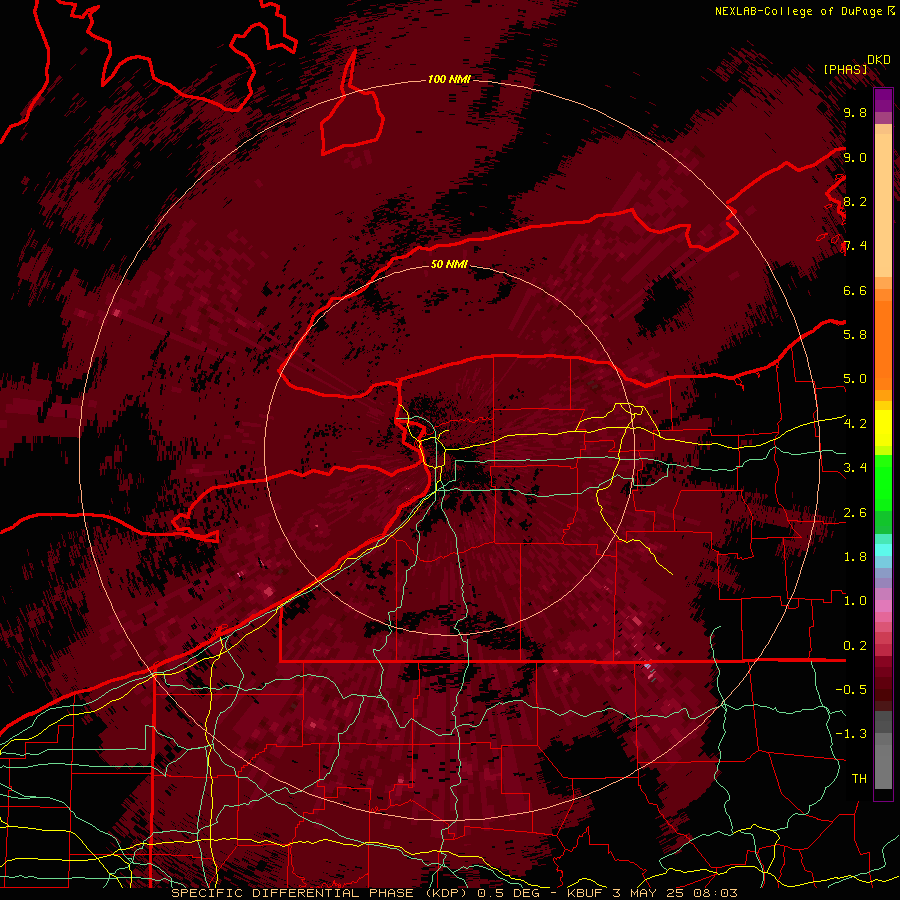
Task: Click the TH label at the scale bottom
Action: [x=859, y=779]
